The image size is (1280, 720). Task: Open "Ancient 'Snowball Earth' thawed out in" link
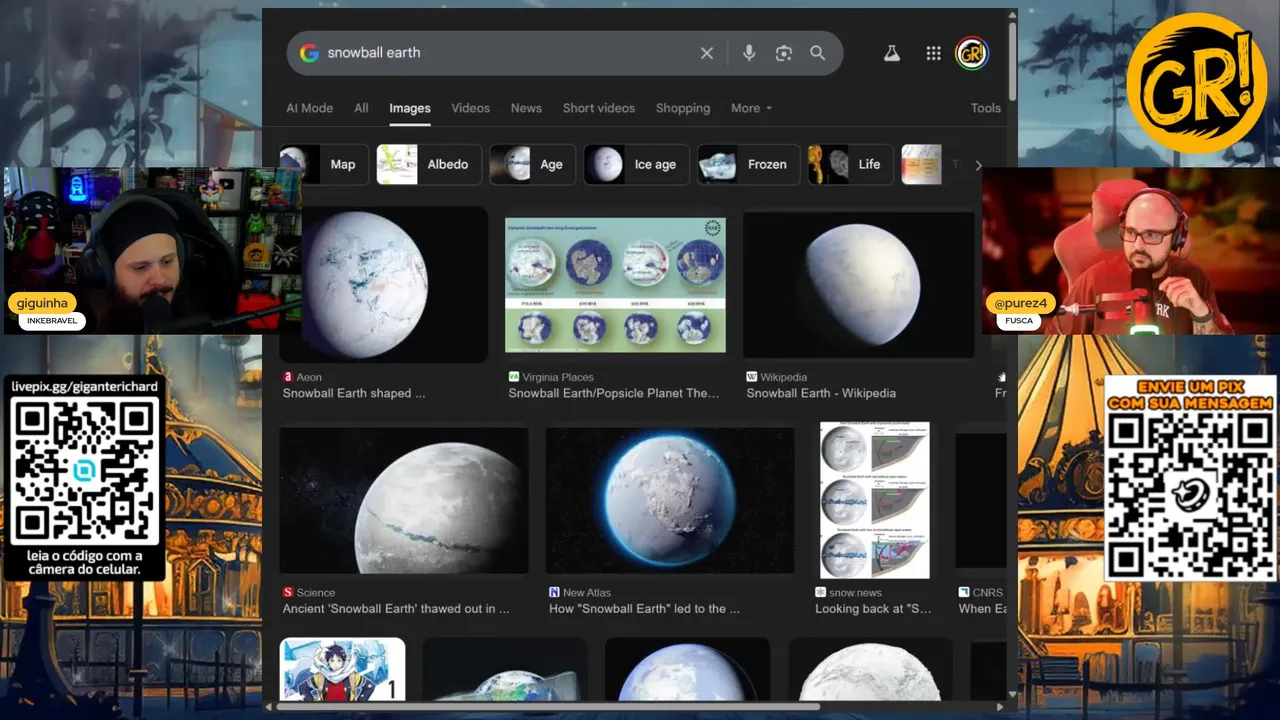(x=396, y=608)
